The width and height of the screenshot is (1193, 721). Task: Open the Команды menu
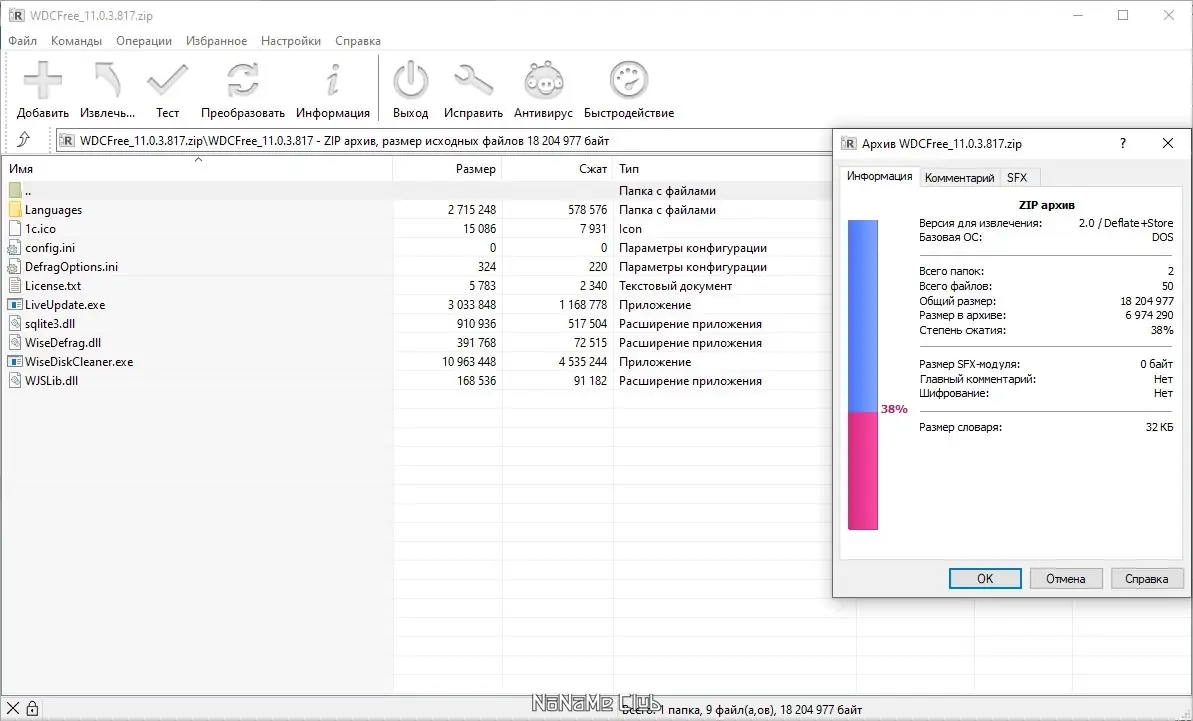77,41
